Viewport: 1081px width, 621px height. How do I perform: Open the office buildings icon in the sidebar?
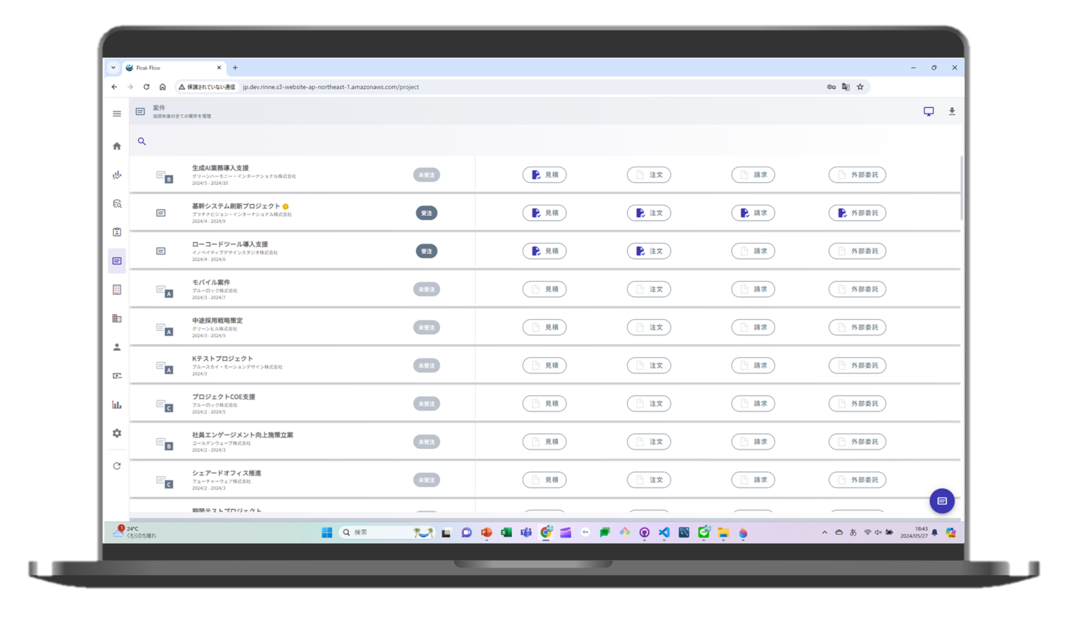pyautogui.click(x=117, y=318)
